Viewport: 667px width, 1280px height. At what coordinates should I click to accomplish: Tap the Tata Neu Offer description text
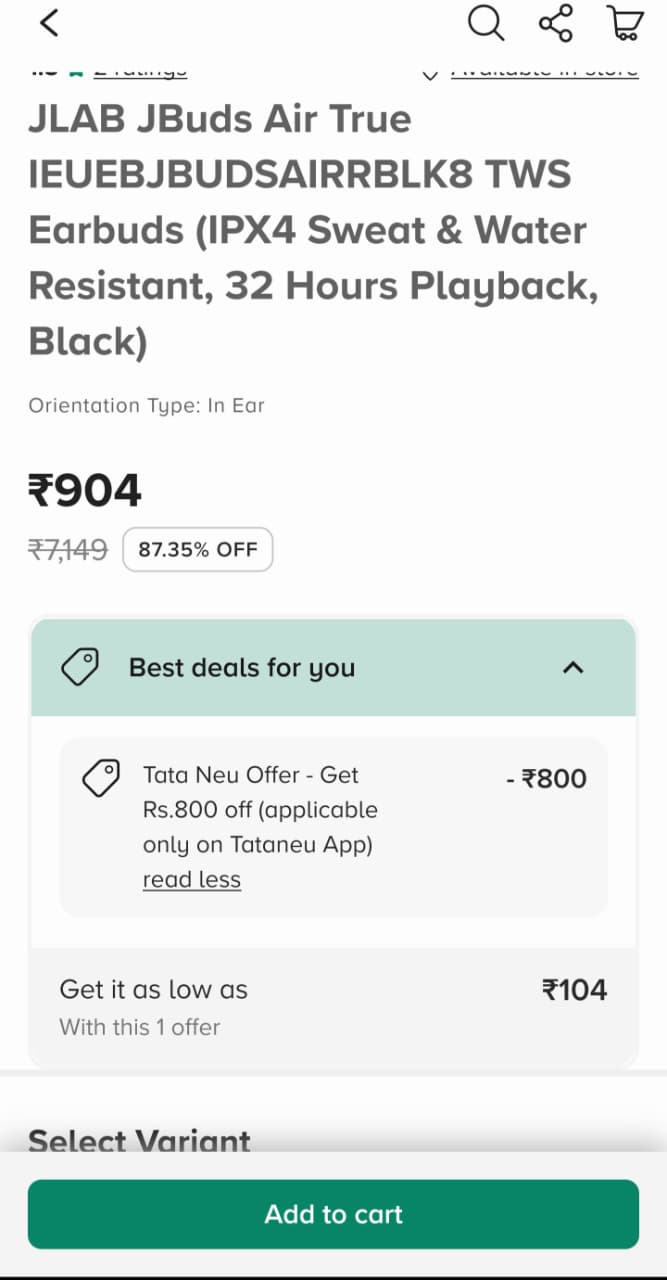point(260,810)
